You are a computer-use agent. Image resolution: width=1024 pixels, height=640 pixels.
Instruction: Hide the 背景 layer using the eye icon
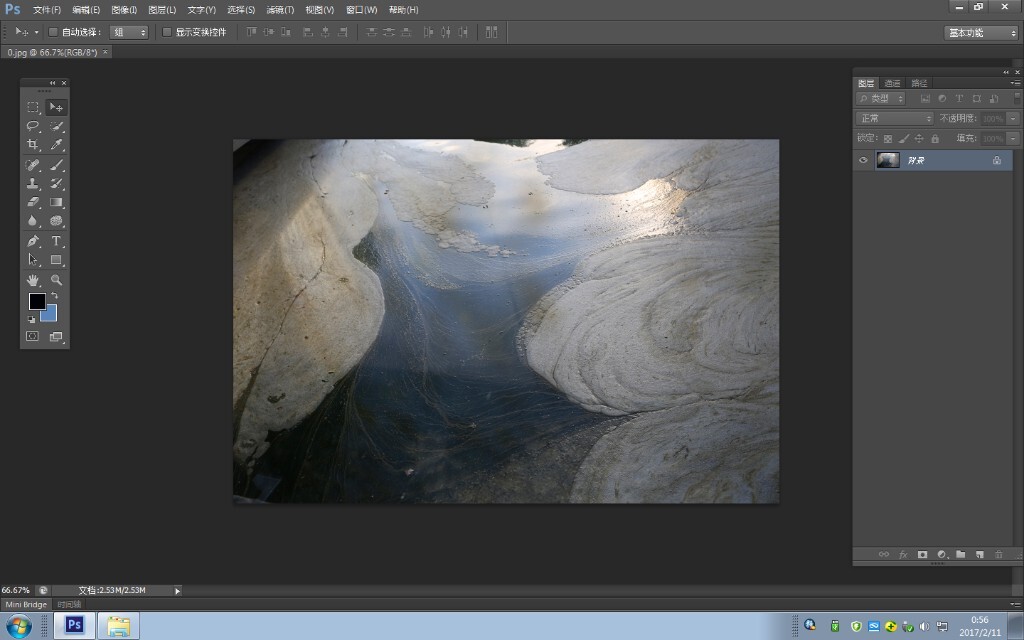[863, 160]
